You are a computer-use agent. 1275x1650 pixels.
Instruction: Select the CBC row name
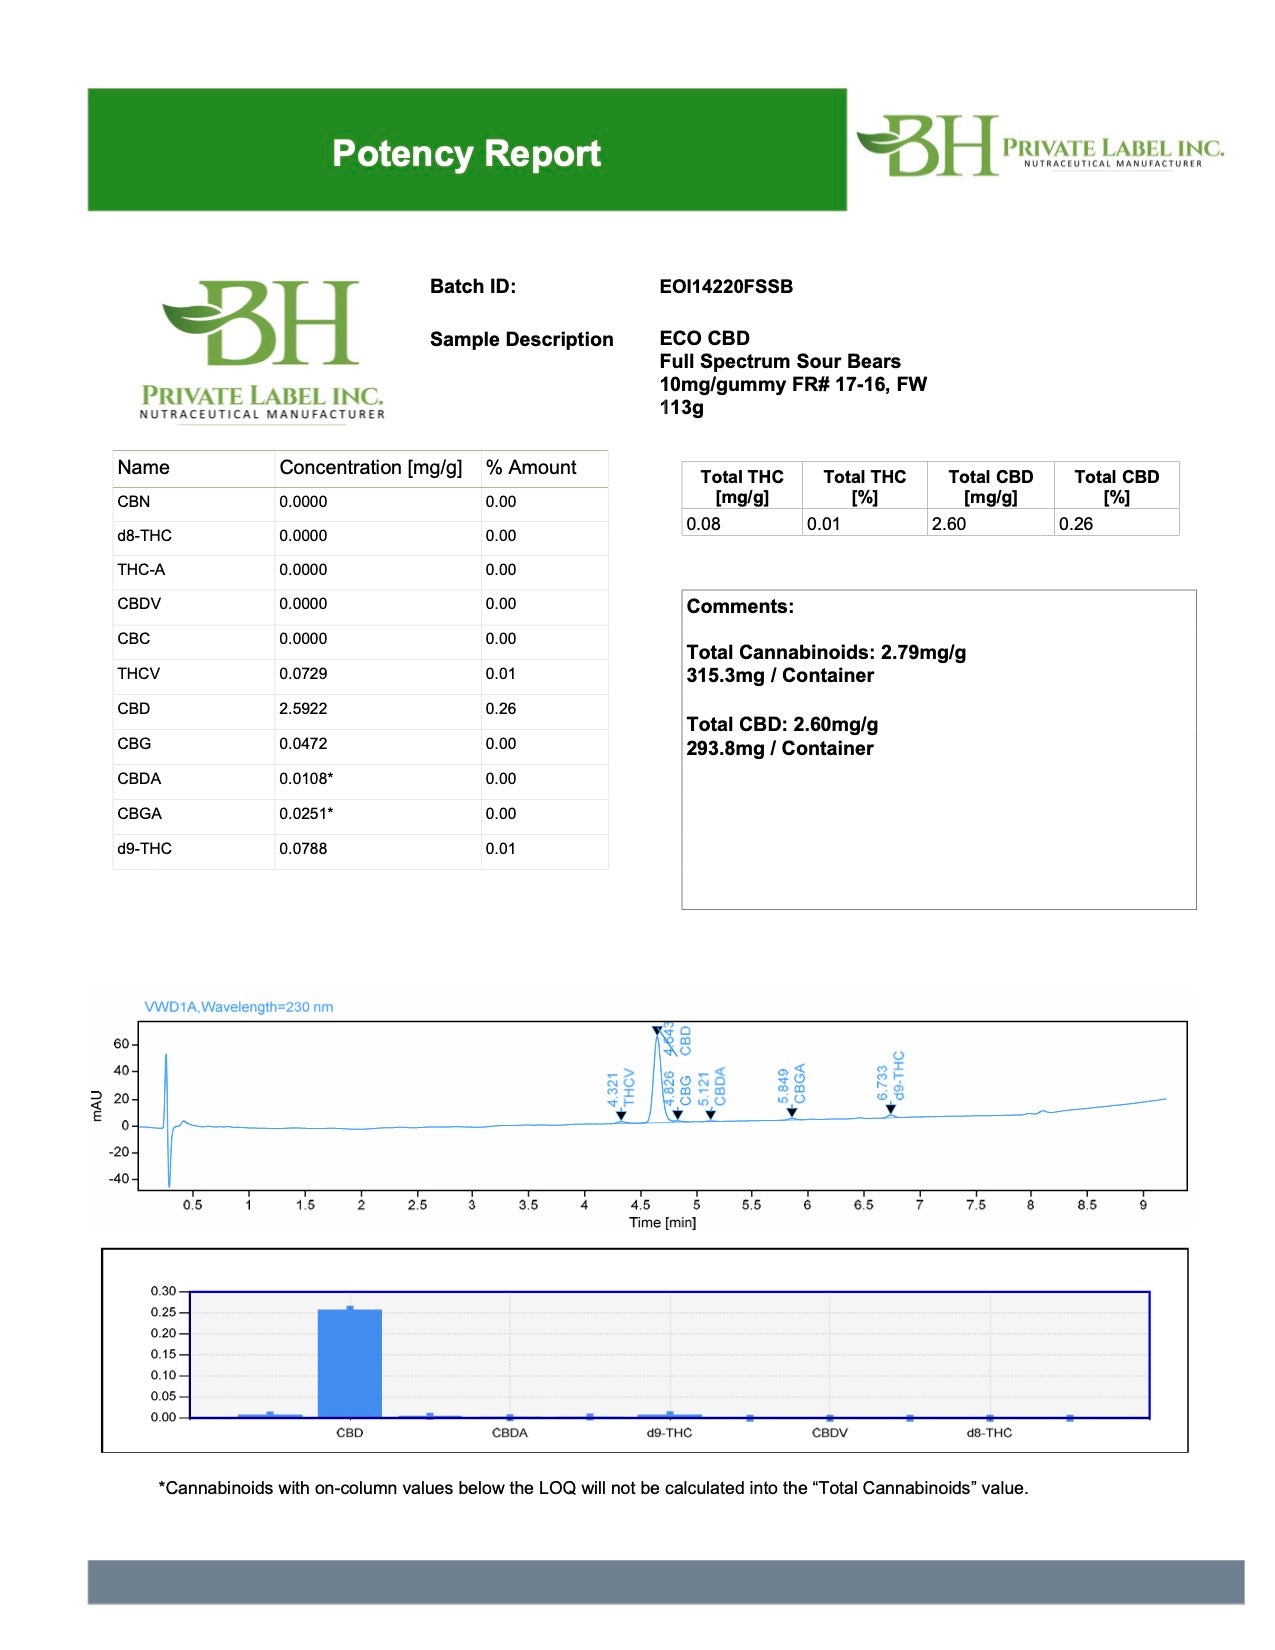[x=134, y=639]
